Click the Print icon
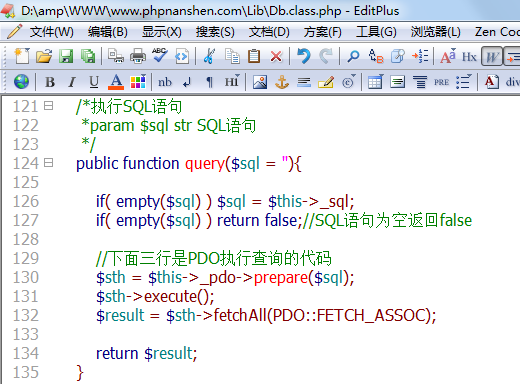The height and width of the screenshot is (384, 520). click(138, 56)
